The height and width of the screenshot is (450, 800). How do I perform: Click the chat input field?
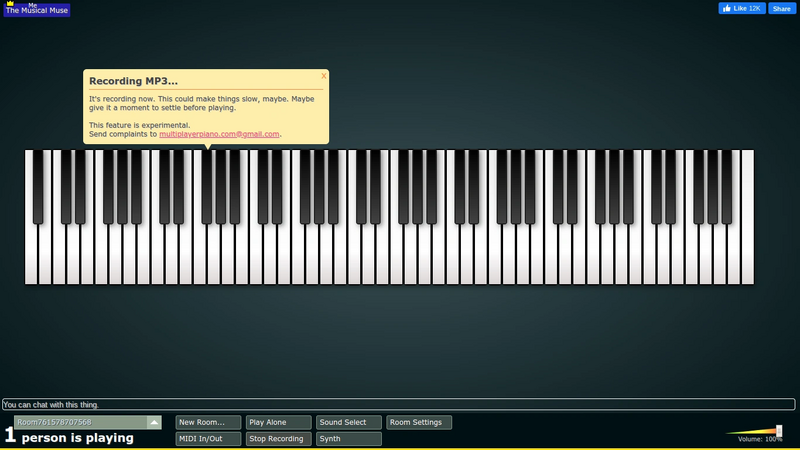[x=398, y=405]
